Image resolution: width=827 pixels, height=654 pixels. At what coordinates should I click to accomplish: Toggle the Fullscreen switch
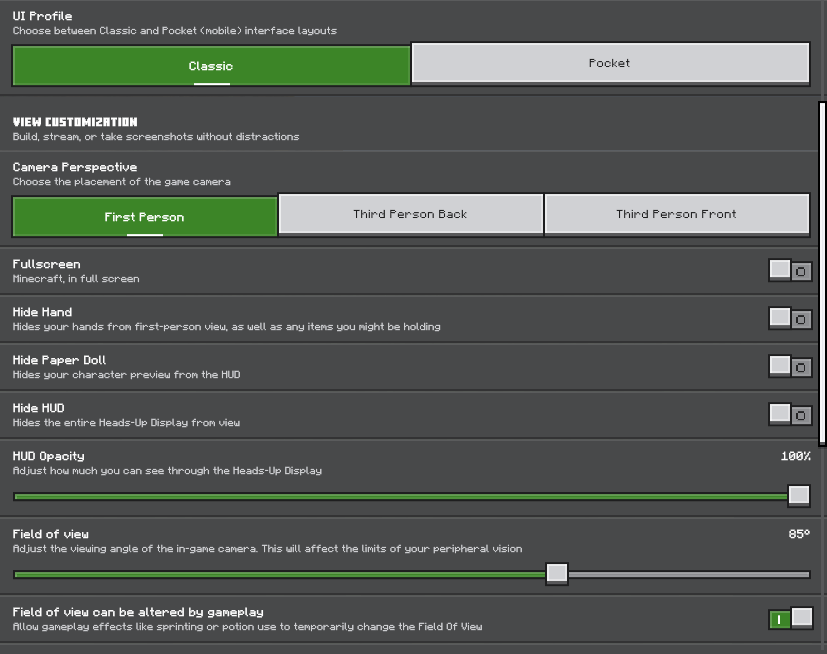point(790,271)
